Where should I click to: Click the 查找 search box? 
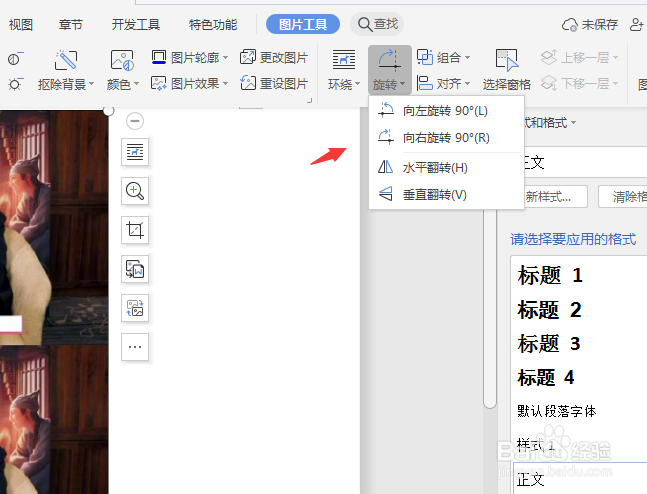[377, 24]
